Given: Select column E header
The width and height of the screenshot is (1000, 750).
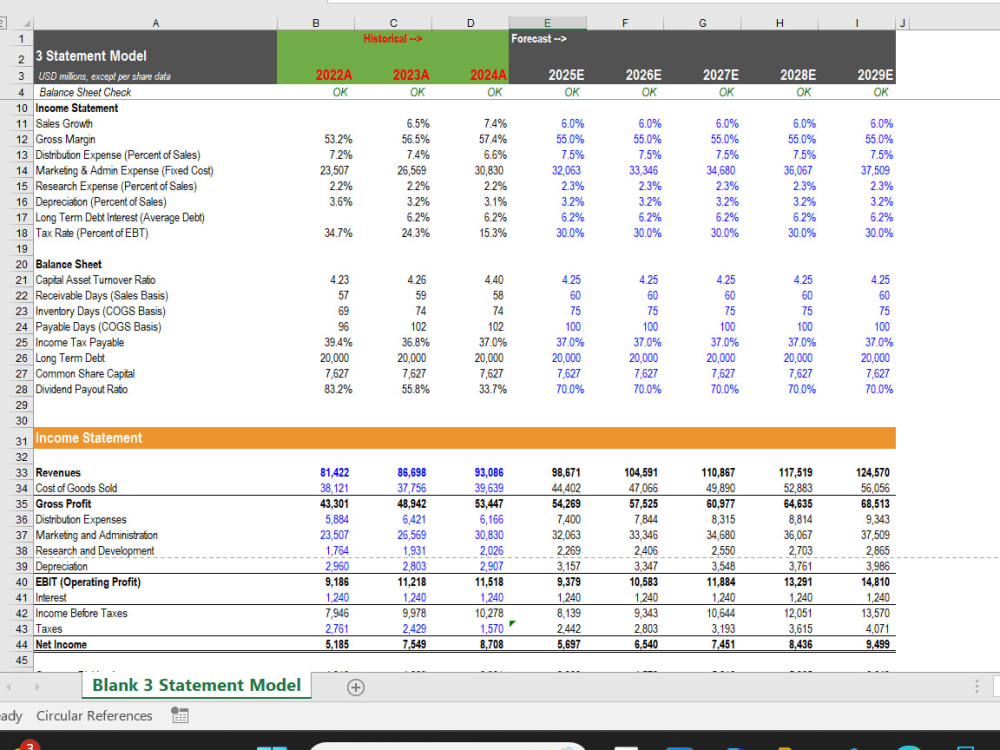Looking at the screenshot, I should (x=548, y=24).
